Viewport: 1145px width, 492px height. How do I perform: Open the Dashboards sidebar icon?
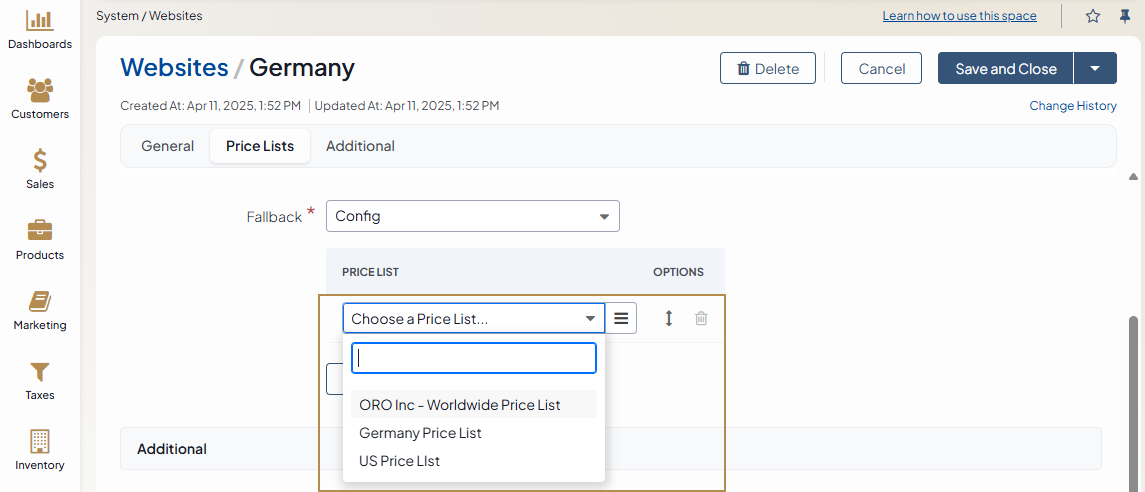tap(40, 20)
